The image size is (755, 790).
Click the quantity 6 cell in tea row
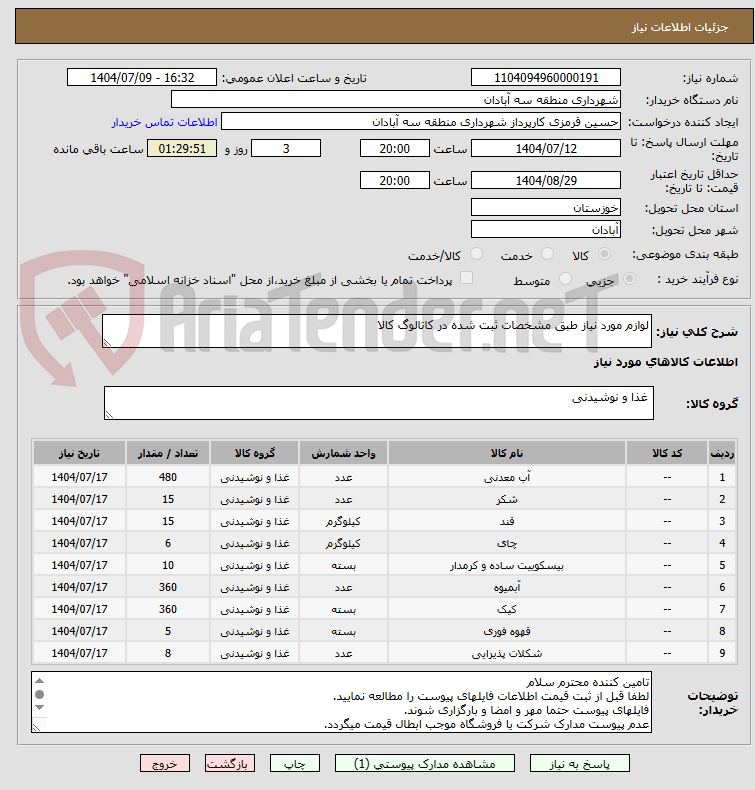[168, 543]
